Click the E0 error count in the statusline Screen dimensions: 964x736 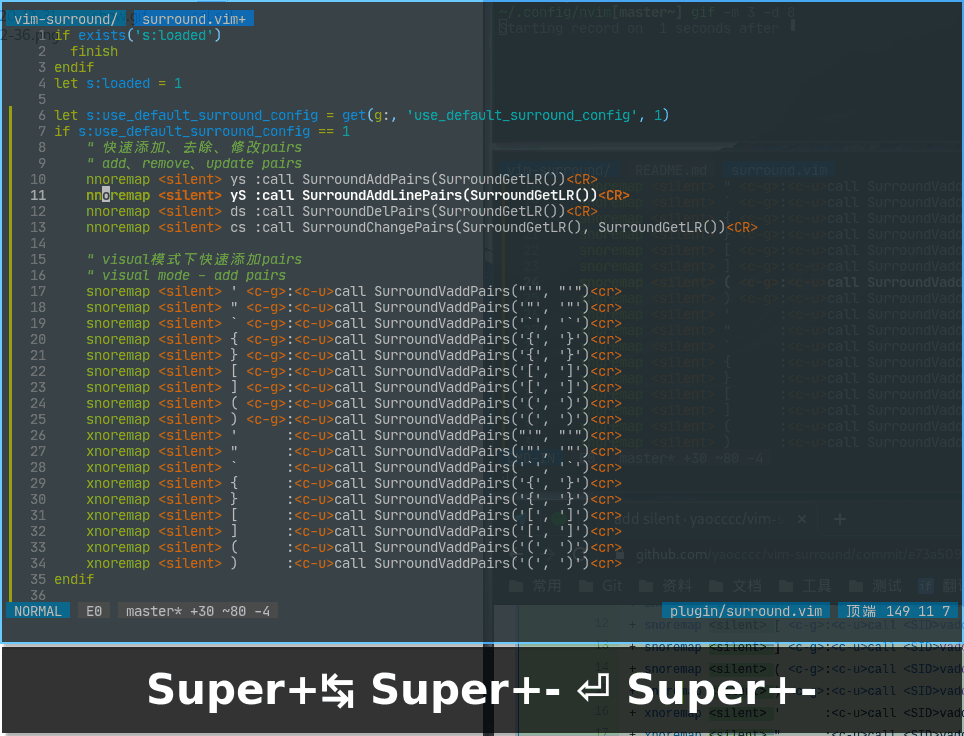94,611
